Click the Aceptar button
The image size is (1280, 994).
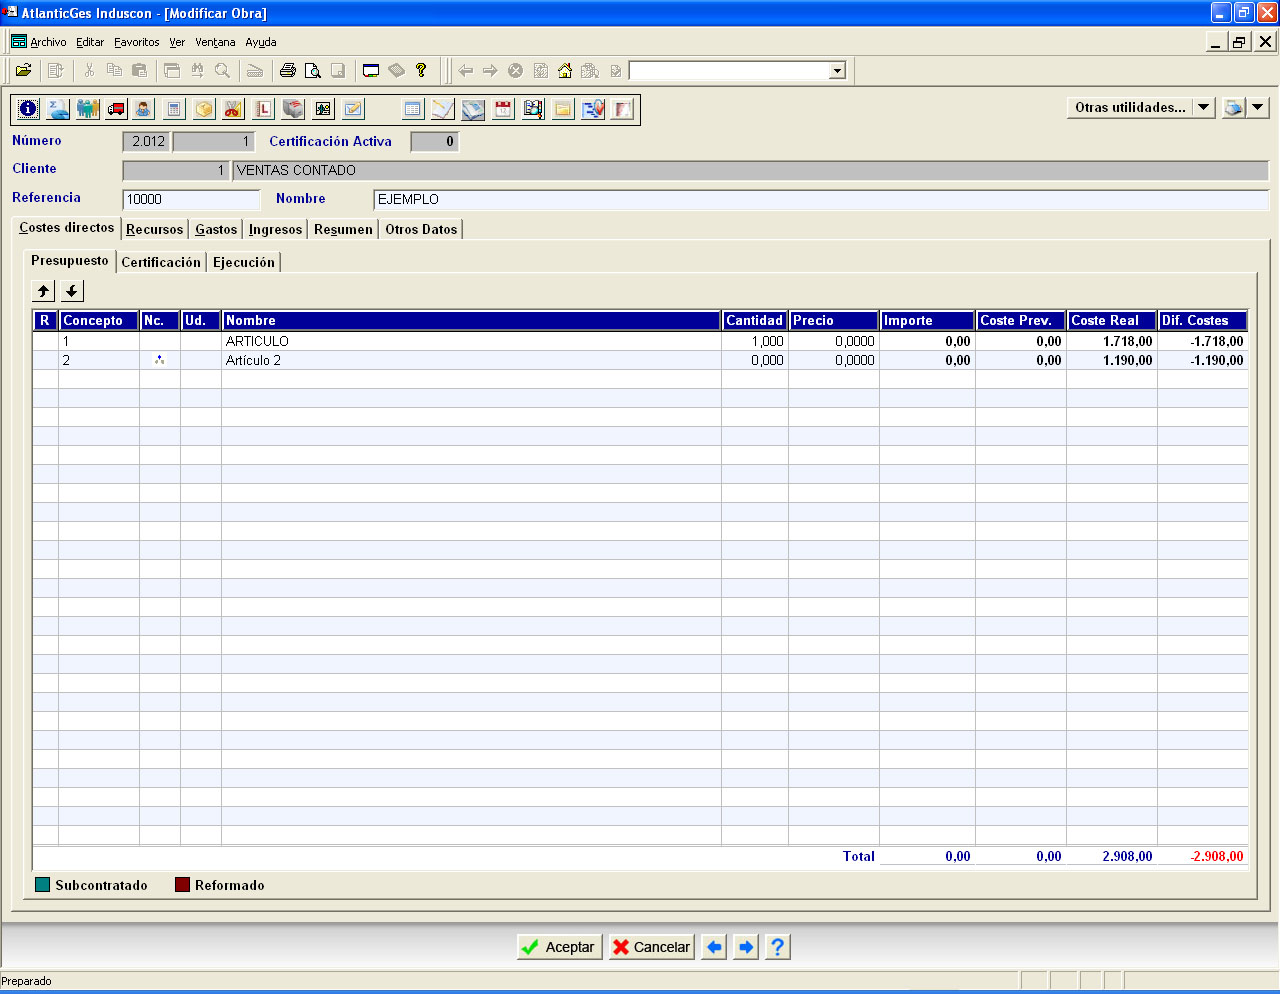[x=560, y=947]
